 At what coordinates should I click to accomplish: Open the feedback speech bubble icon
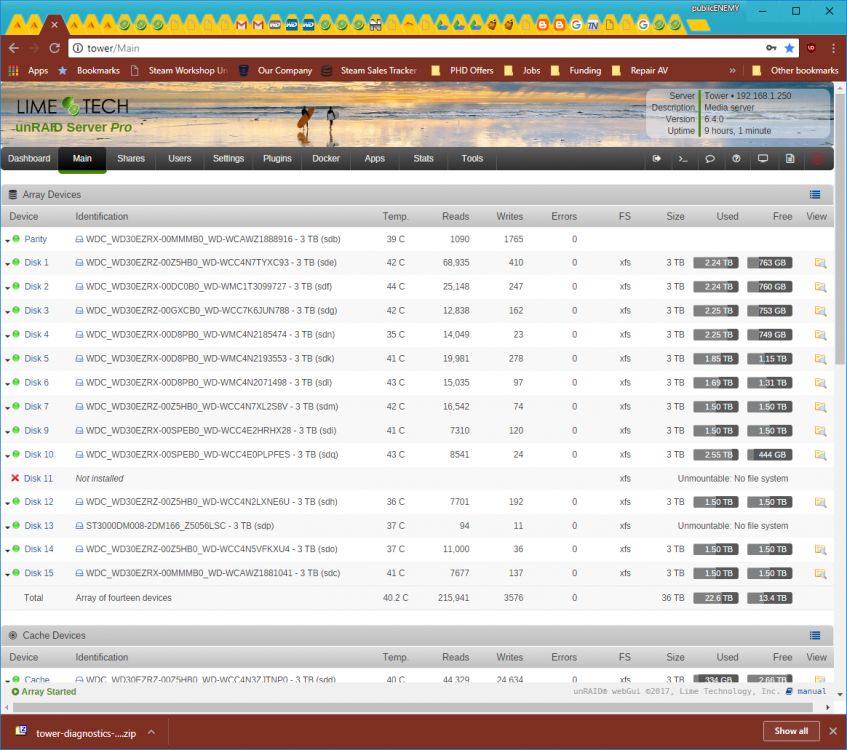[x=710, y=159]
